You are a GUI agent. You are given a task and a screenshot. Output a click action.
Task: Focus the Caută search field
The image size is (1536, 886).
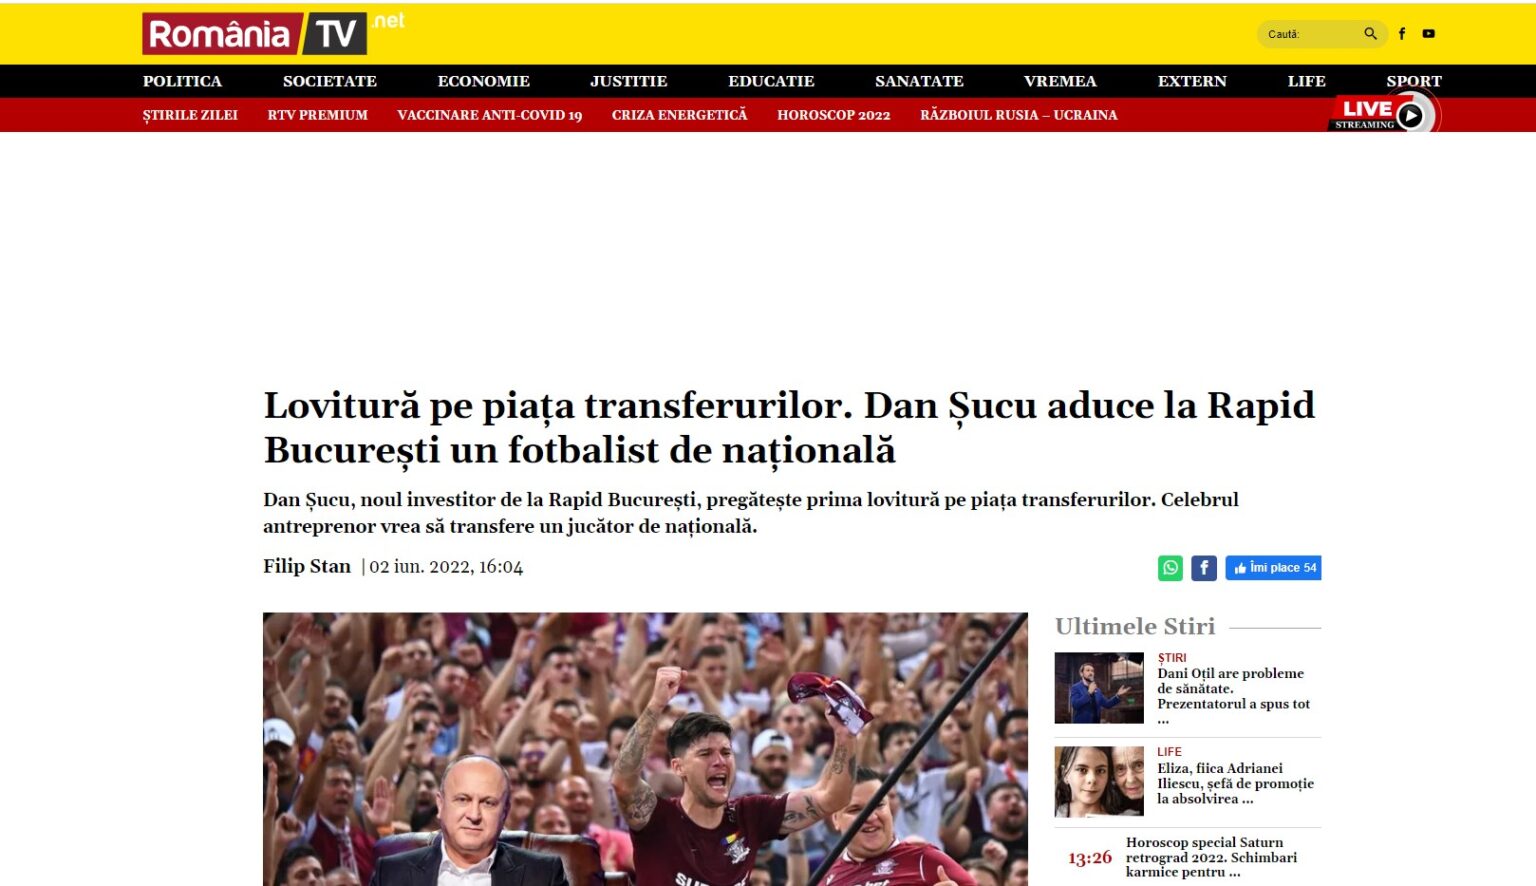(1310, 34)
